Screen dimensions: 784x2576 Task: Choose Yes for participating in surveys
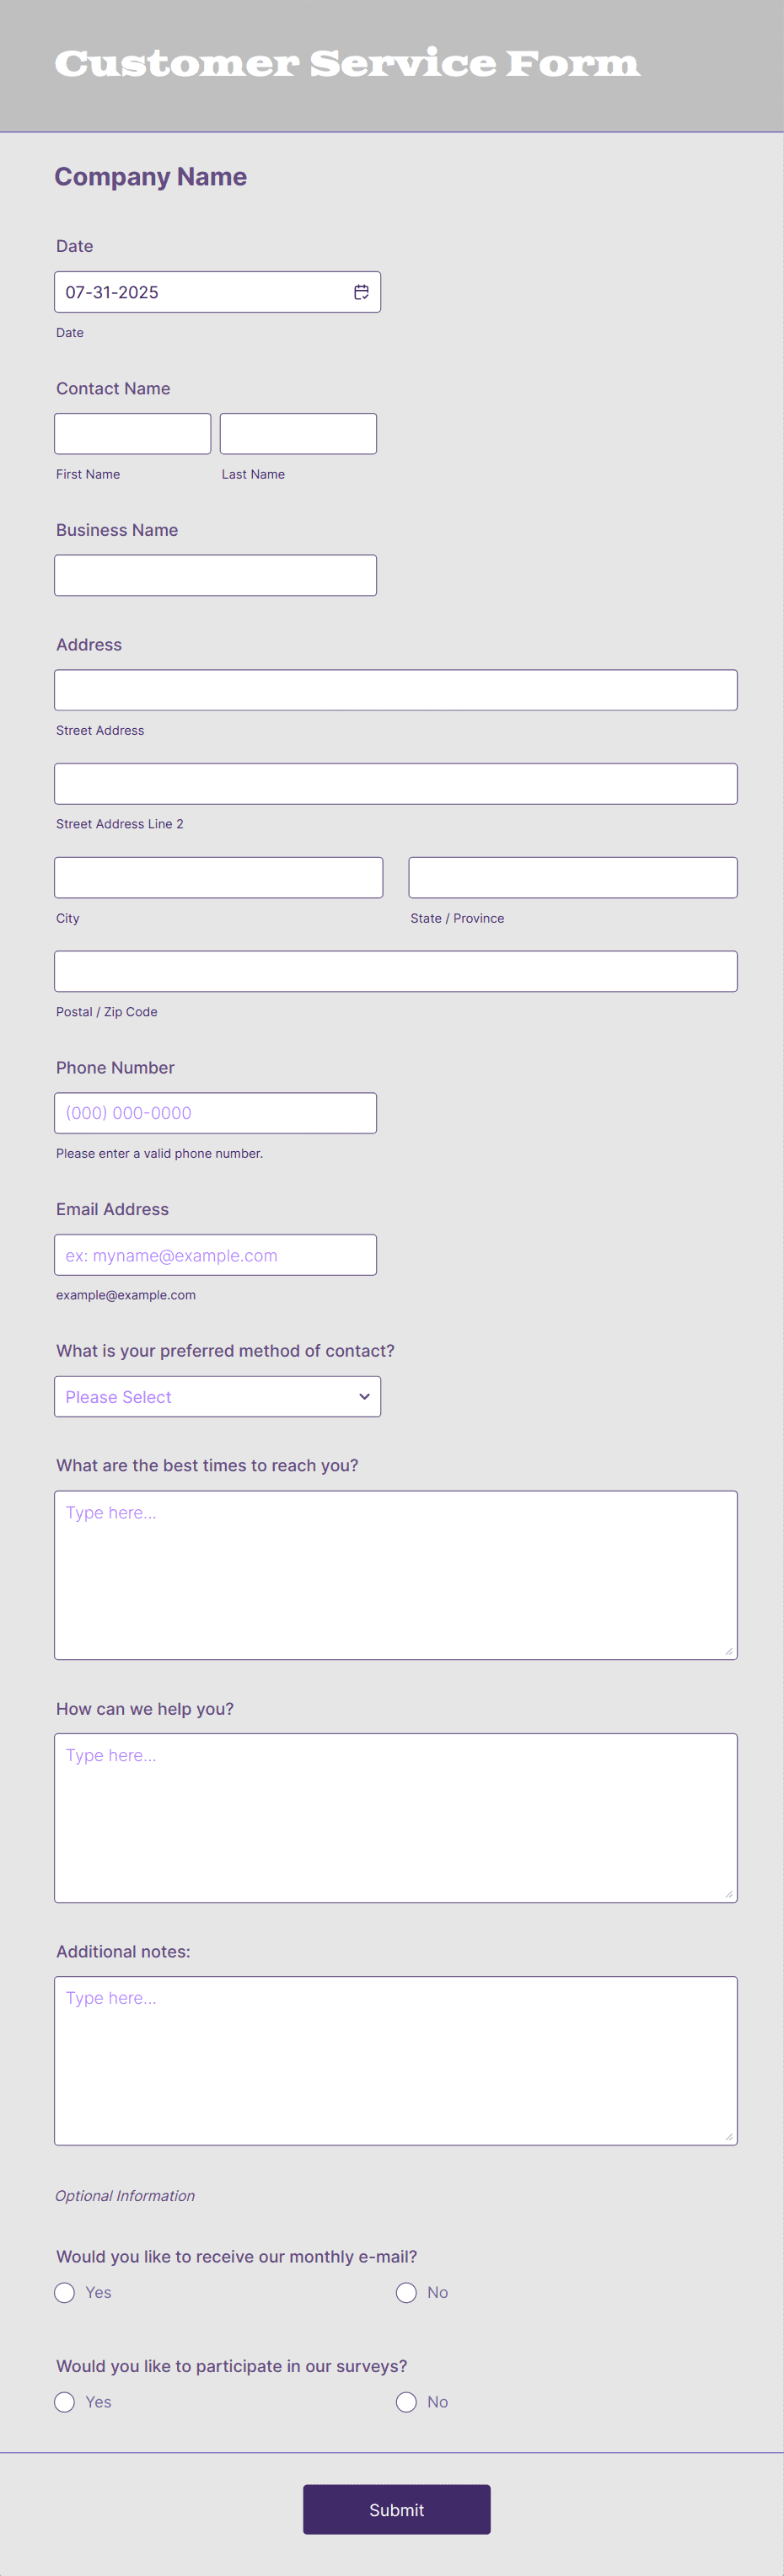coord(65,2401)
